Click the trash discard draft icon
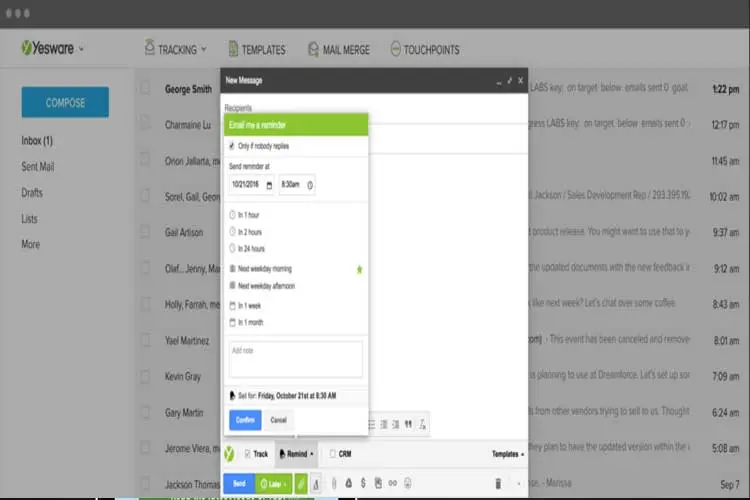Screen dimensions: 750x500 [x=498, y=484]
